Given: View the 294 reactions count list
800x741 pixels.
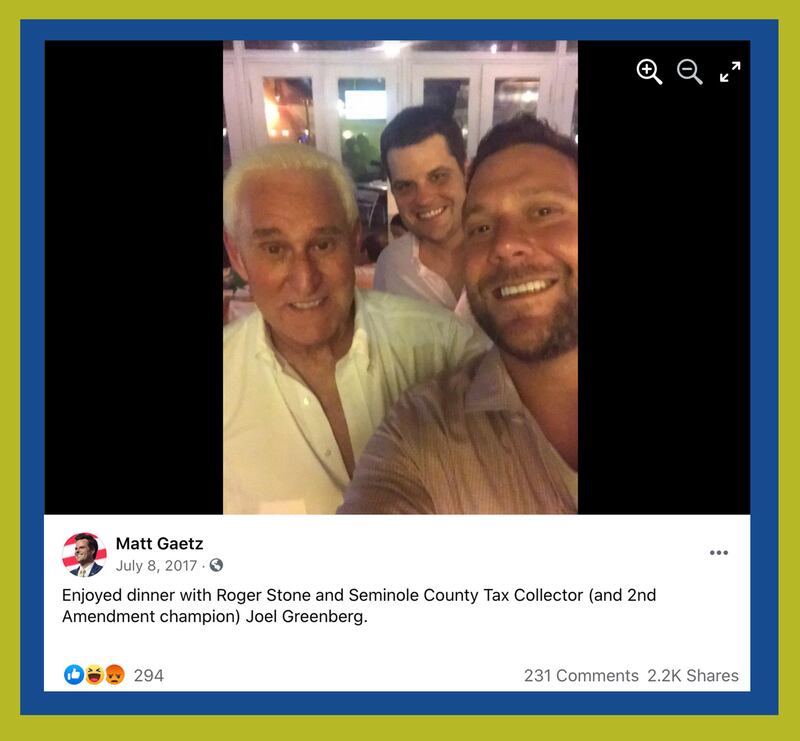Looking at the screenshot, I should pyautogui.click(x=148, y=675).
